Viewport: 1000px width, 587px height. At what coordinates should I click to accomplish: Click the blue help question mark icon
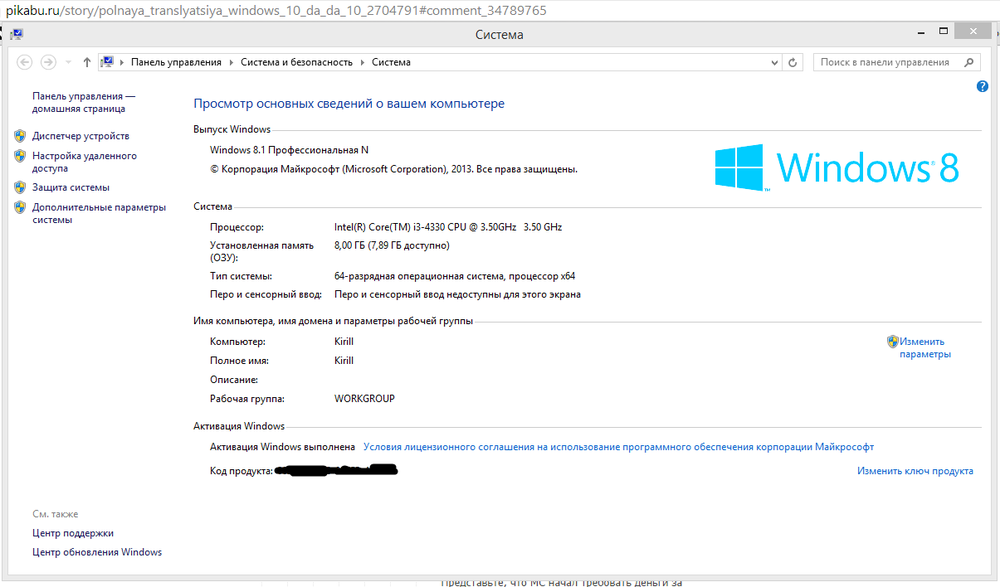coord(982,87)
